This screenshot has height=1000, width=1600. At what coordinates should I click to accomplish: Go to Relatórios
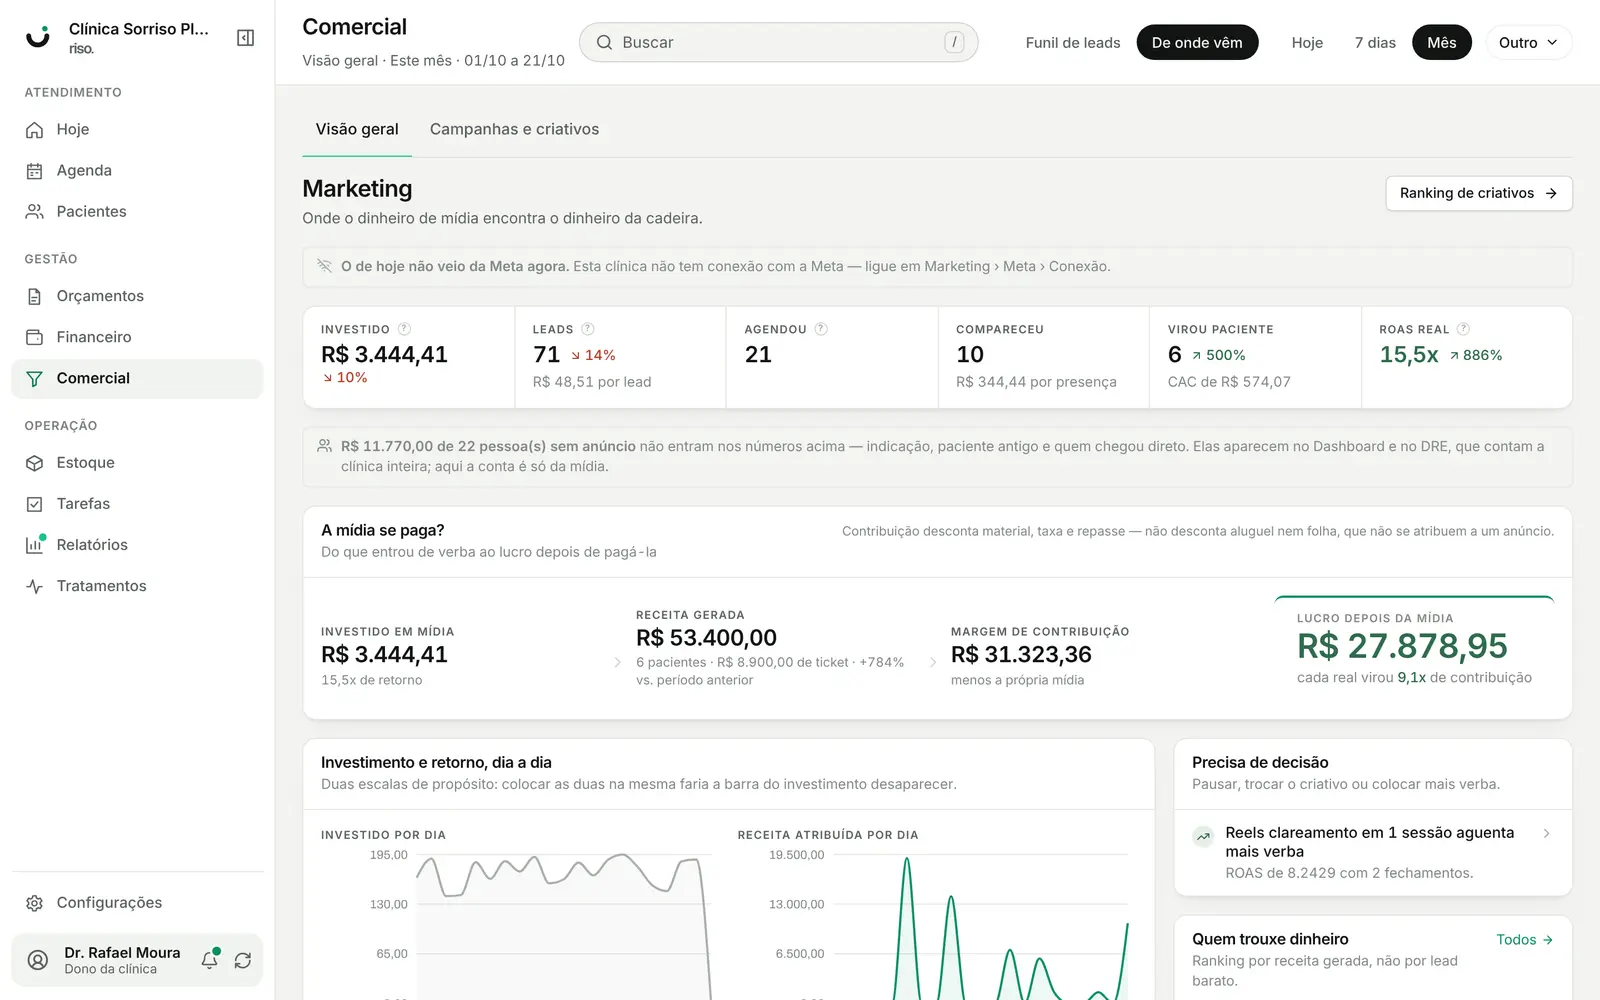(137, 545)
